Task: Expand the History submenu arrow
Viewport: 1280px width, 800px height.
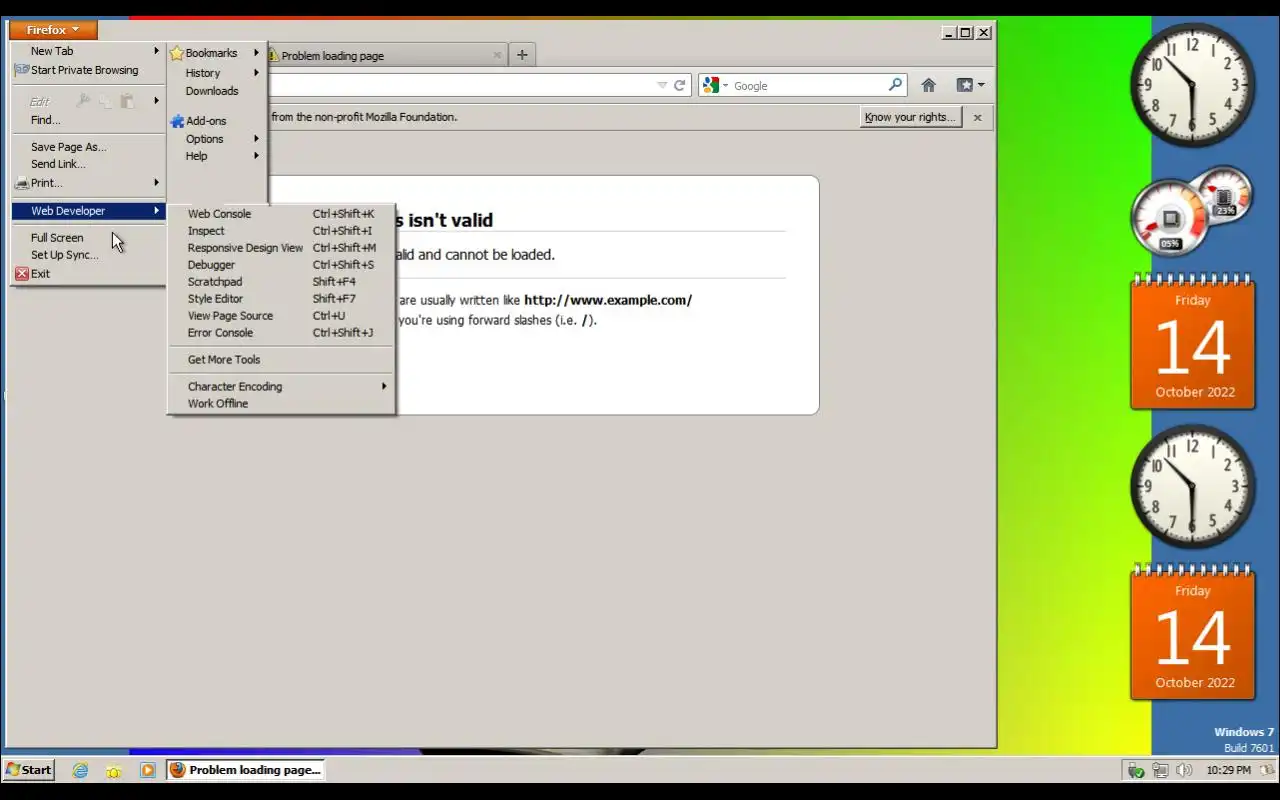Action: (x=256, y=73)
